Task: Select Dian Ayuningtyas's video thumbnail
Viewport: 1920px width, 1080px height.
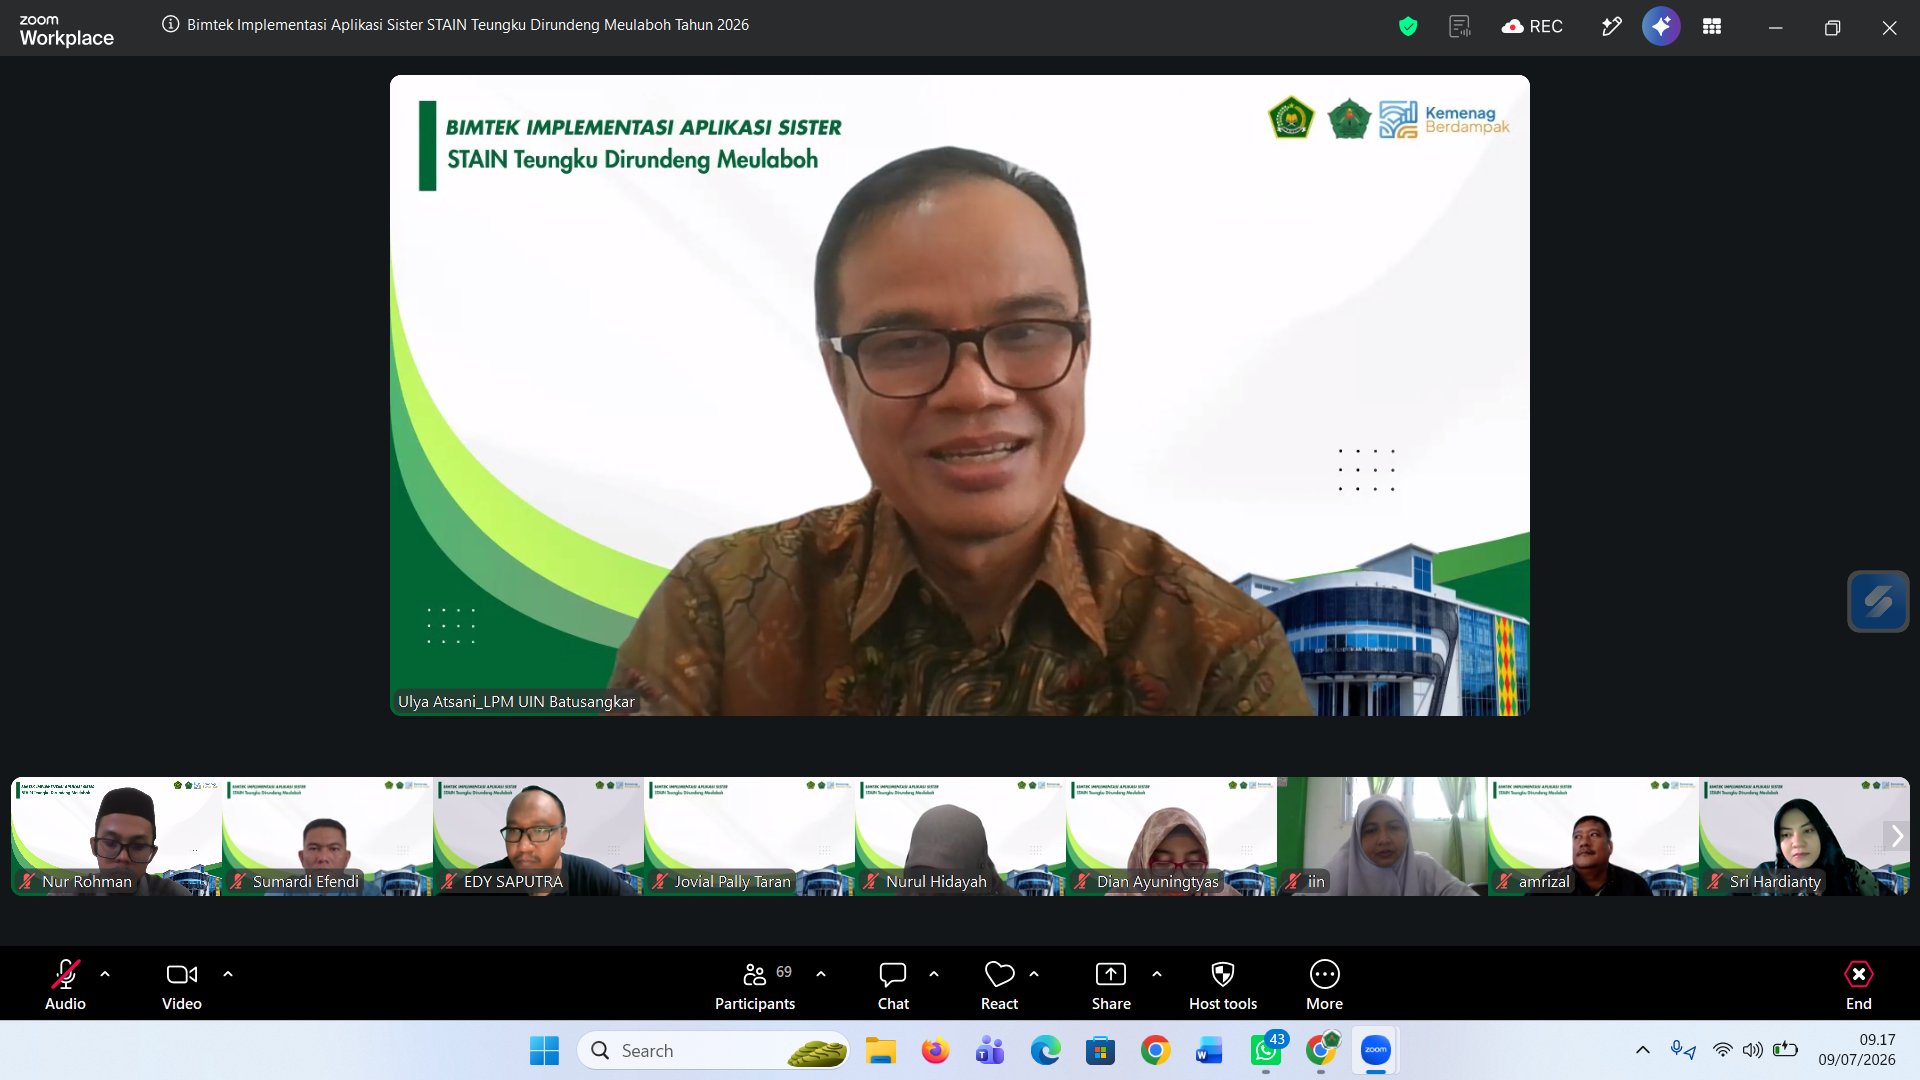Action: click(1171, 836)
